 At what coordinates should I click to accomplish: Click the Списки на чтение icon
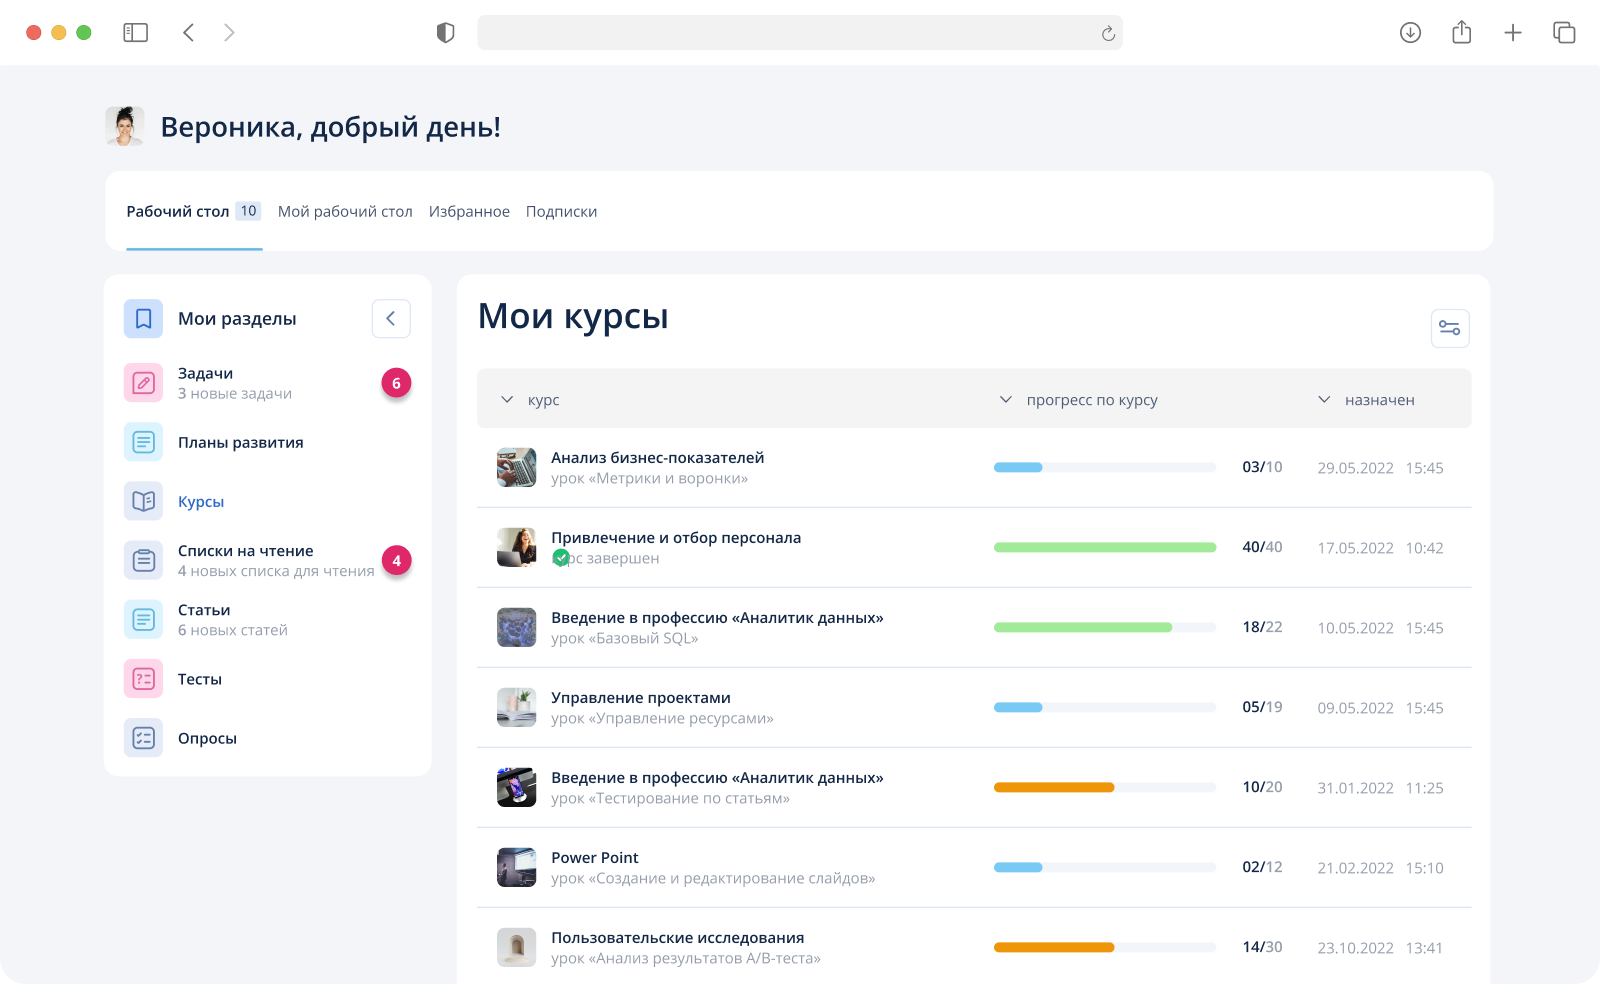coord(144,560)
